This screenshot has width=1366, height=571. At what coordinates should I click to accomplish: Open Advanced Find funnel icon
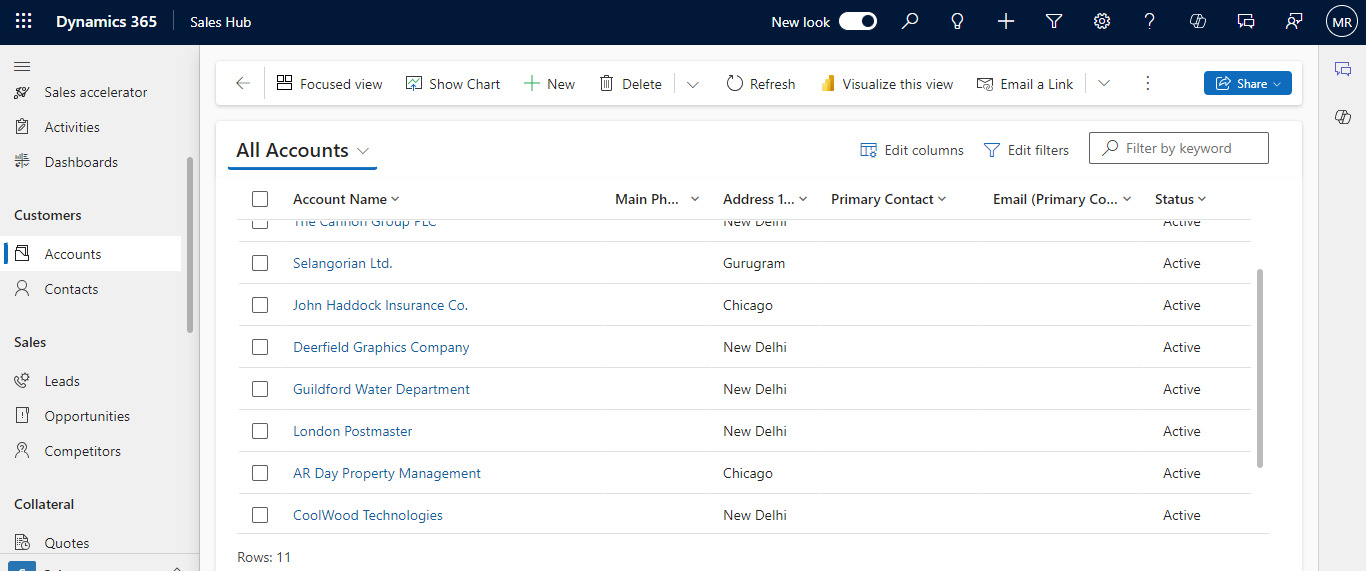(1053, 22)
